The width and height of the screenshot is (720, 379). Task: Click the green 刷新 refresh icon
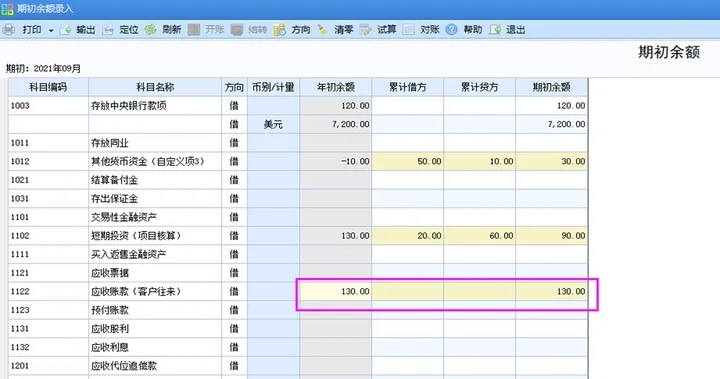point(151,30)
